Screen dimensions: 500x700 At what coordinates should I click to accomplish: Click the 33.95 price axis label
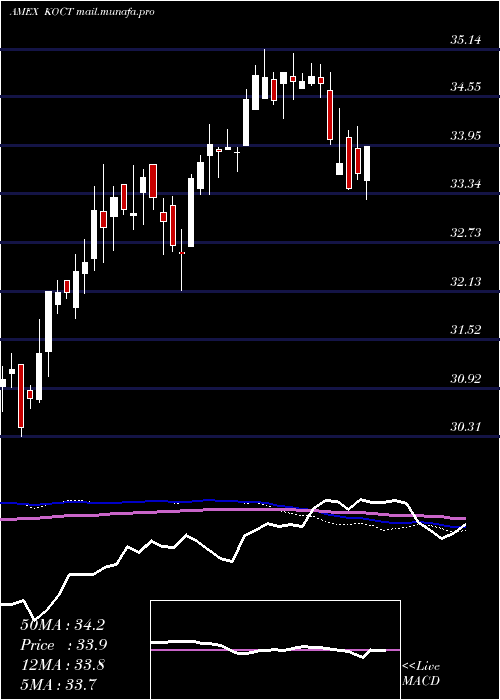click(x=466, y=136)
